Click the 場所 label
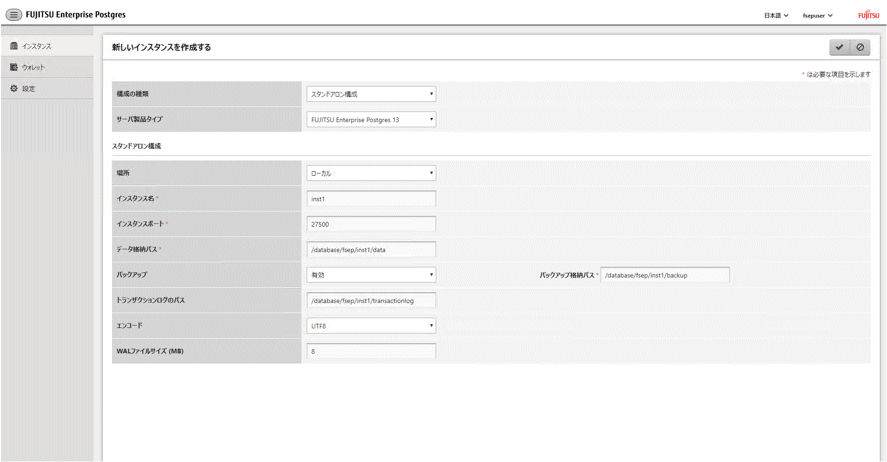The width and height of the screenshot is (887, 462). (123, 173)
